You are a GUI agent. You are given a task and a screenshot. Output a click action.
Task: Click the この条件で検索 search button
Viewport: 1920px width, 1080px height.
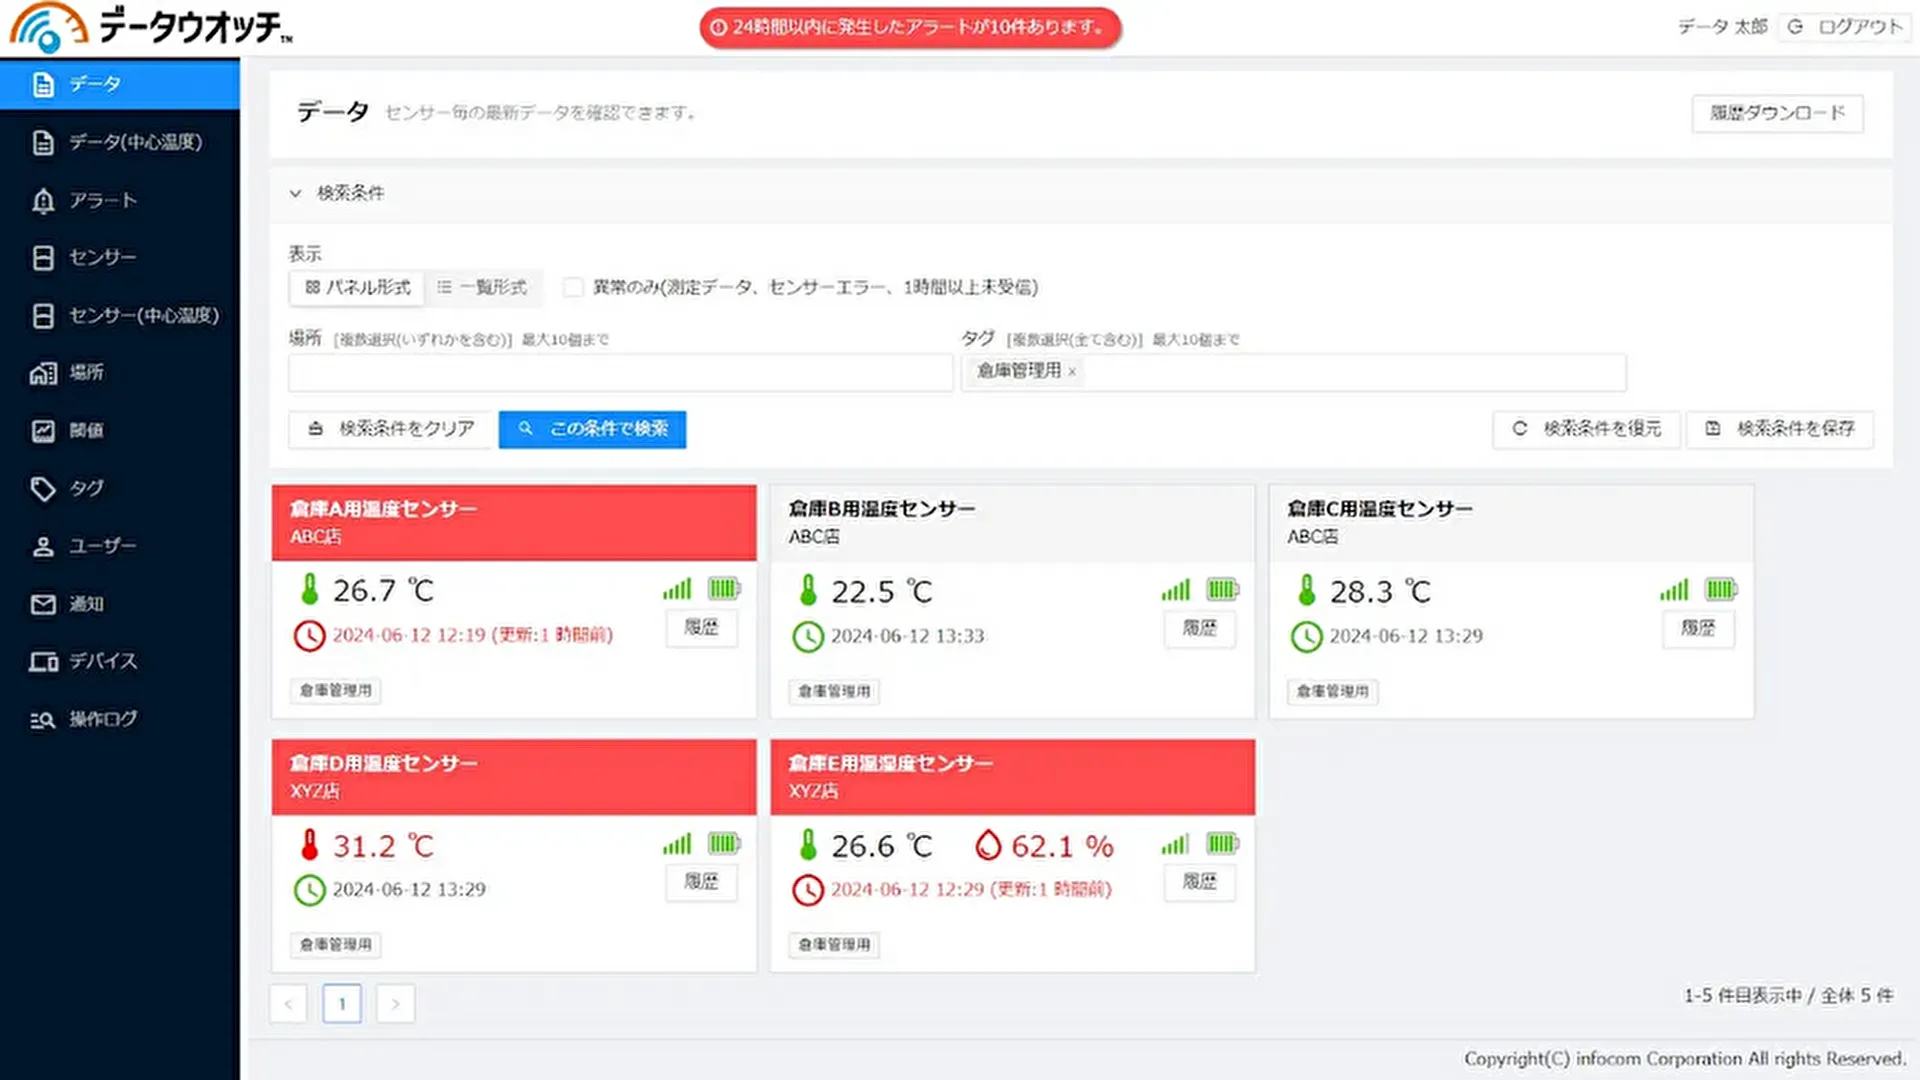tap(592, 429)
